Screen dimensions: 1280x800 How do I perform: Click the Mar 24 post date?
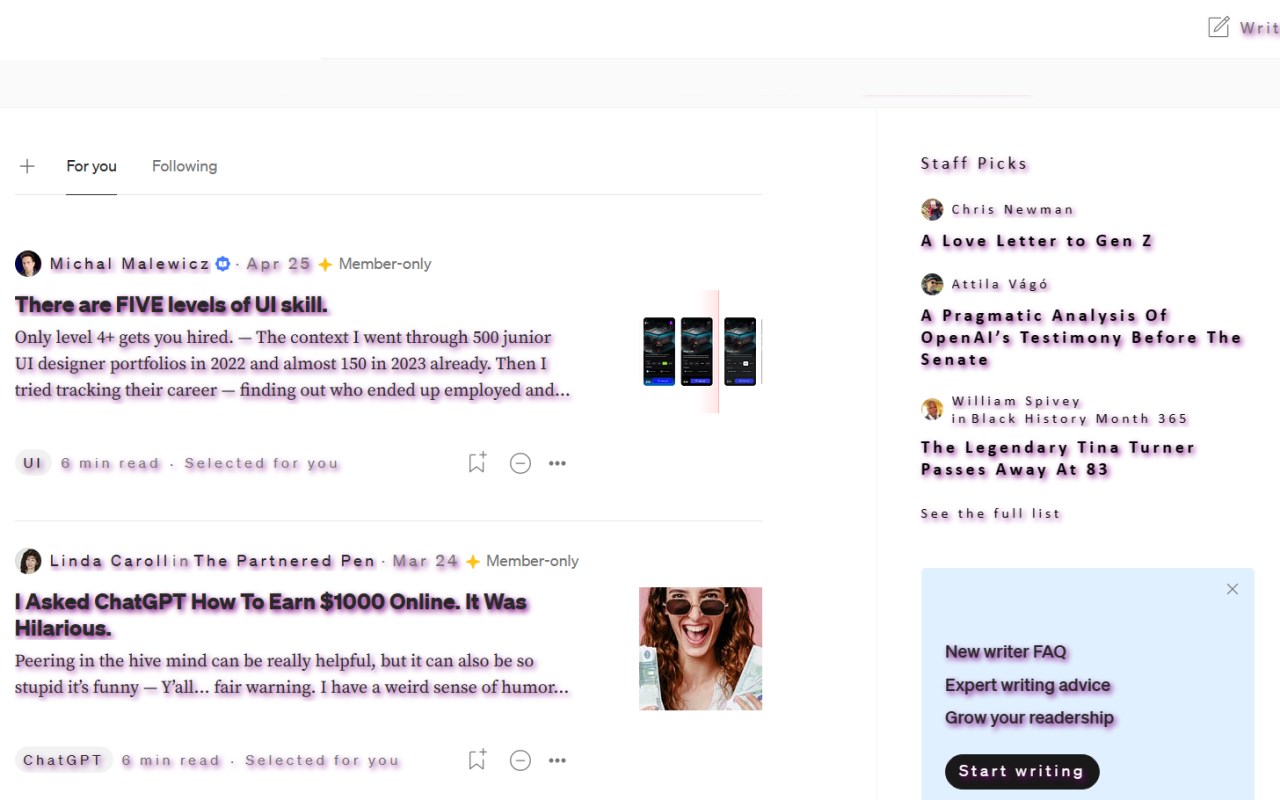click(426, 561)
